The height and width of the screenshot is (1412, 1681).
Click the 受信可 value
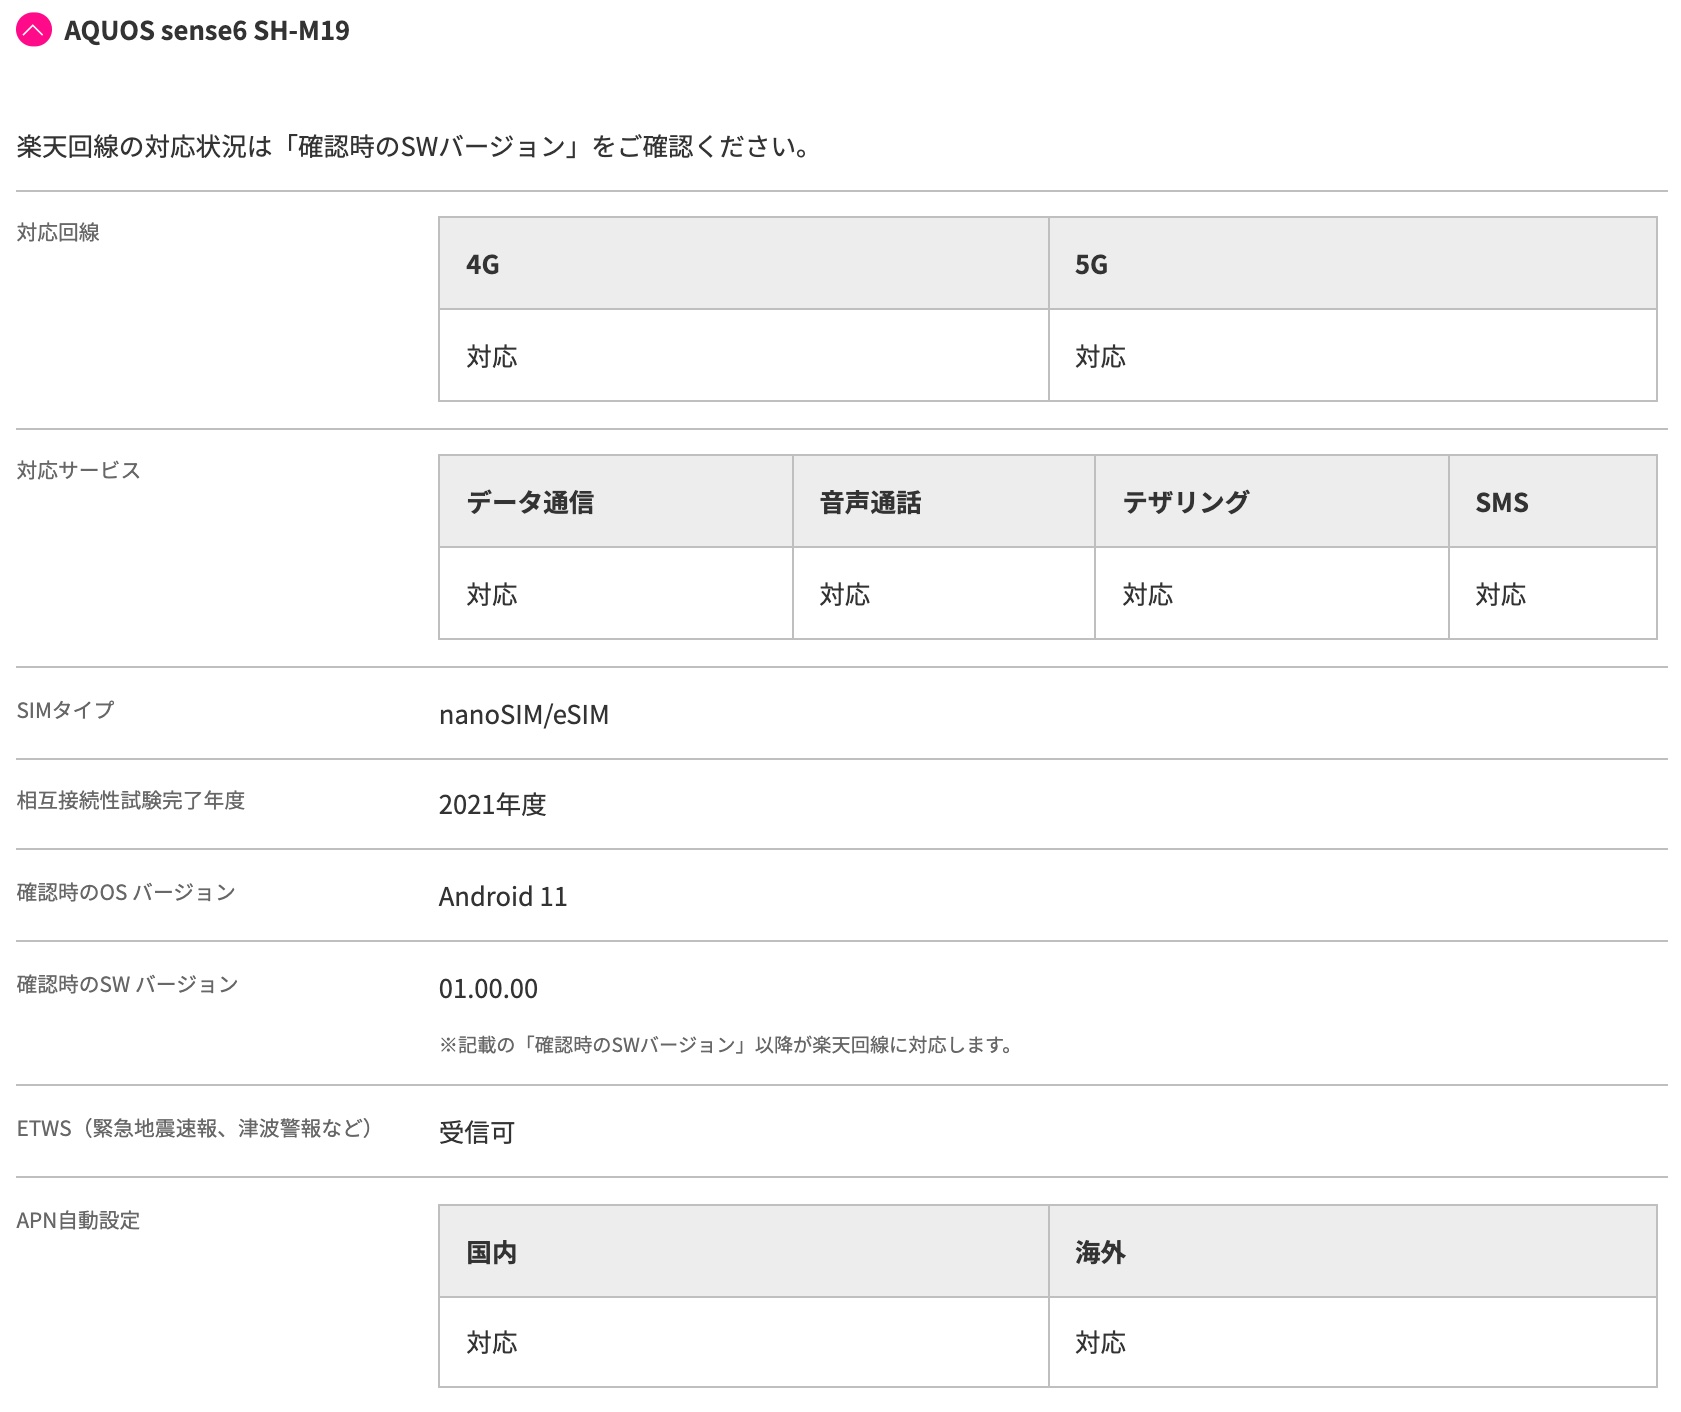[477, 1133]
